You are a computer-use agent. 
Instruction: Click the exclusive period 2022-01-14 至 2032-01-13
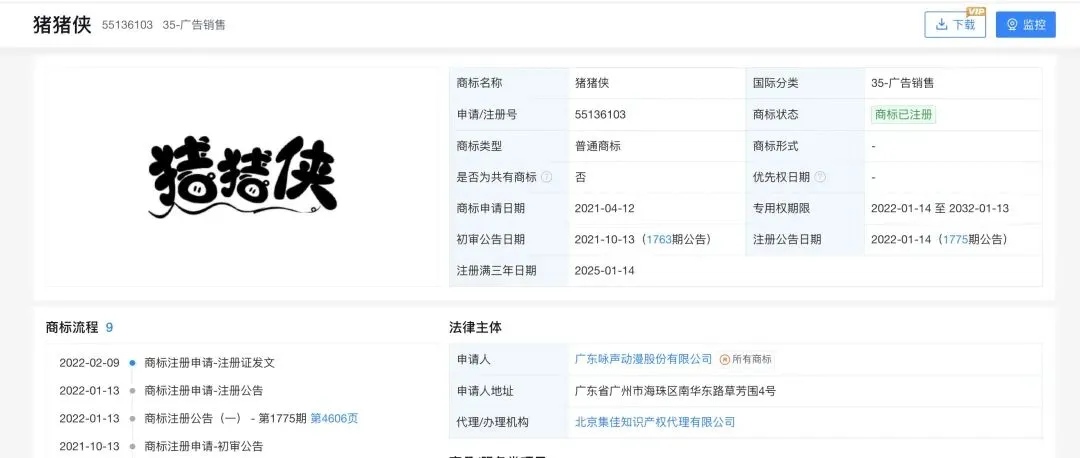click(x=939, y=208)
